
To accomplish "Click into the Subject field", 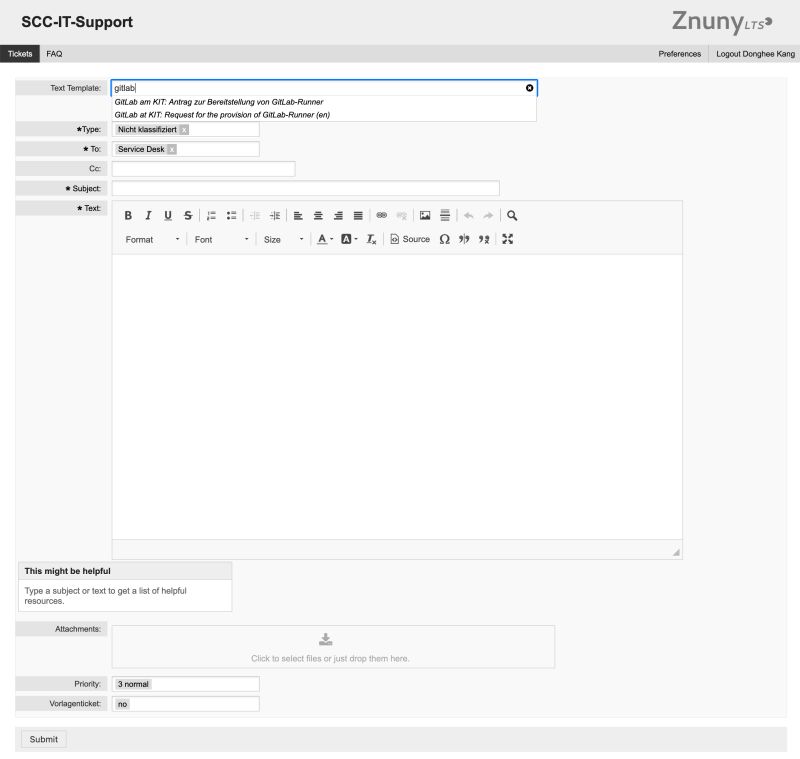I will pyautogui.click(x=306, y=188).
